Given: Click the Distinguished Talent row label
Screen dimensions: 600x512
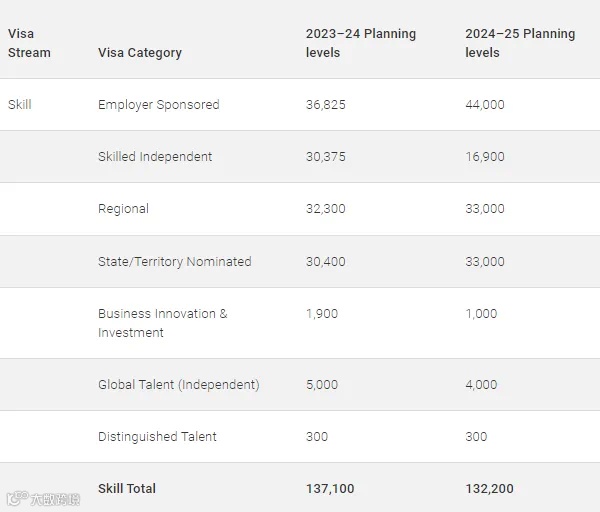Looking at the screenshot, I should 157,437.
